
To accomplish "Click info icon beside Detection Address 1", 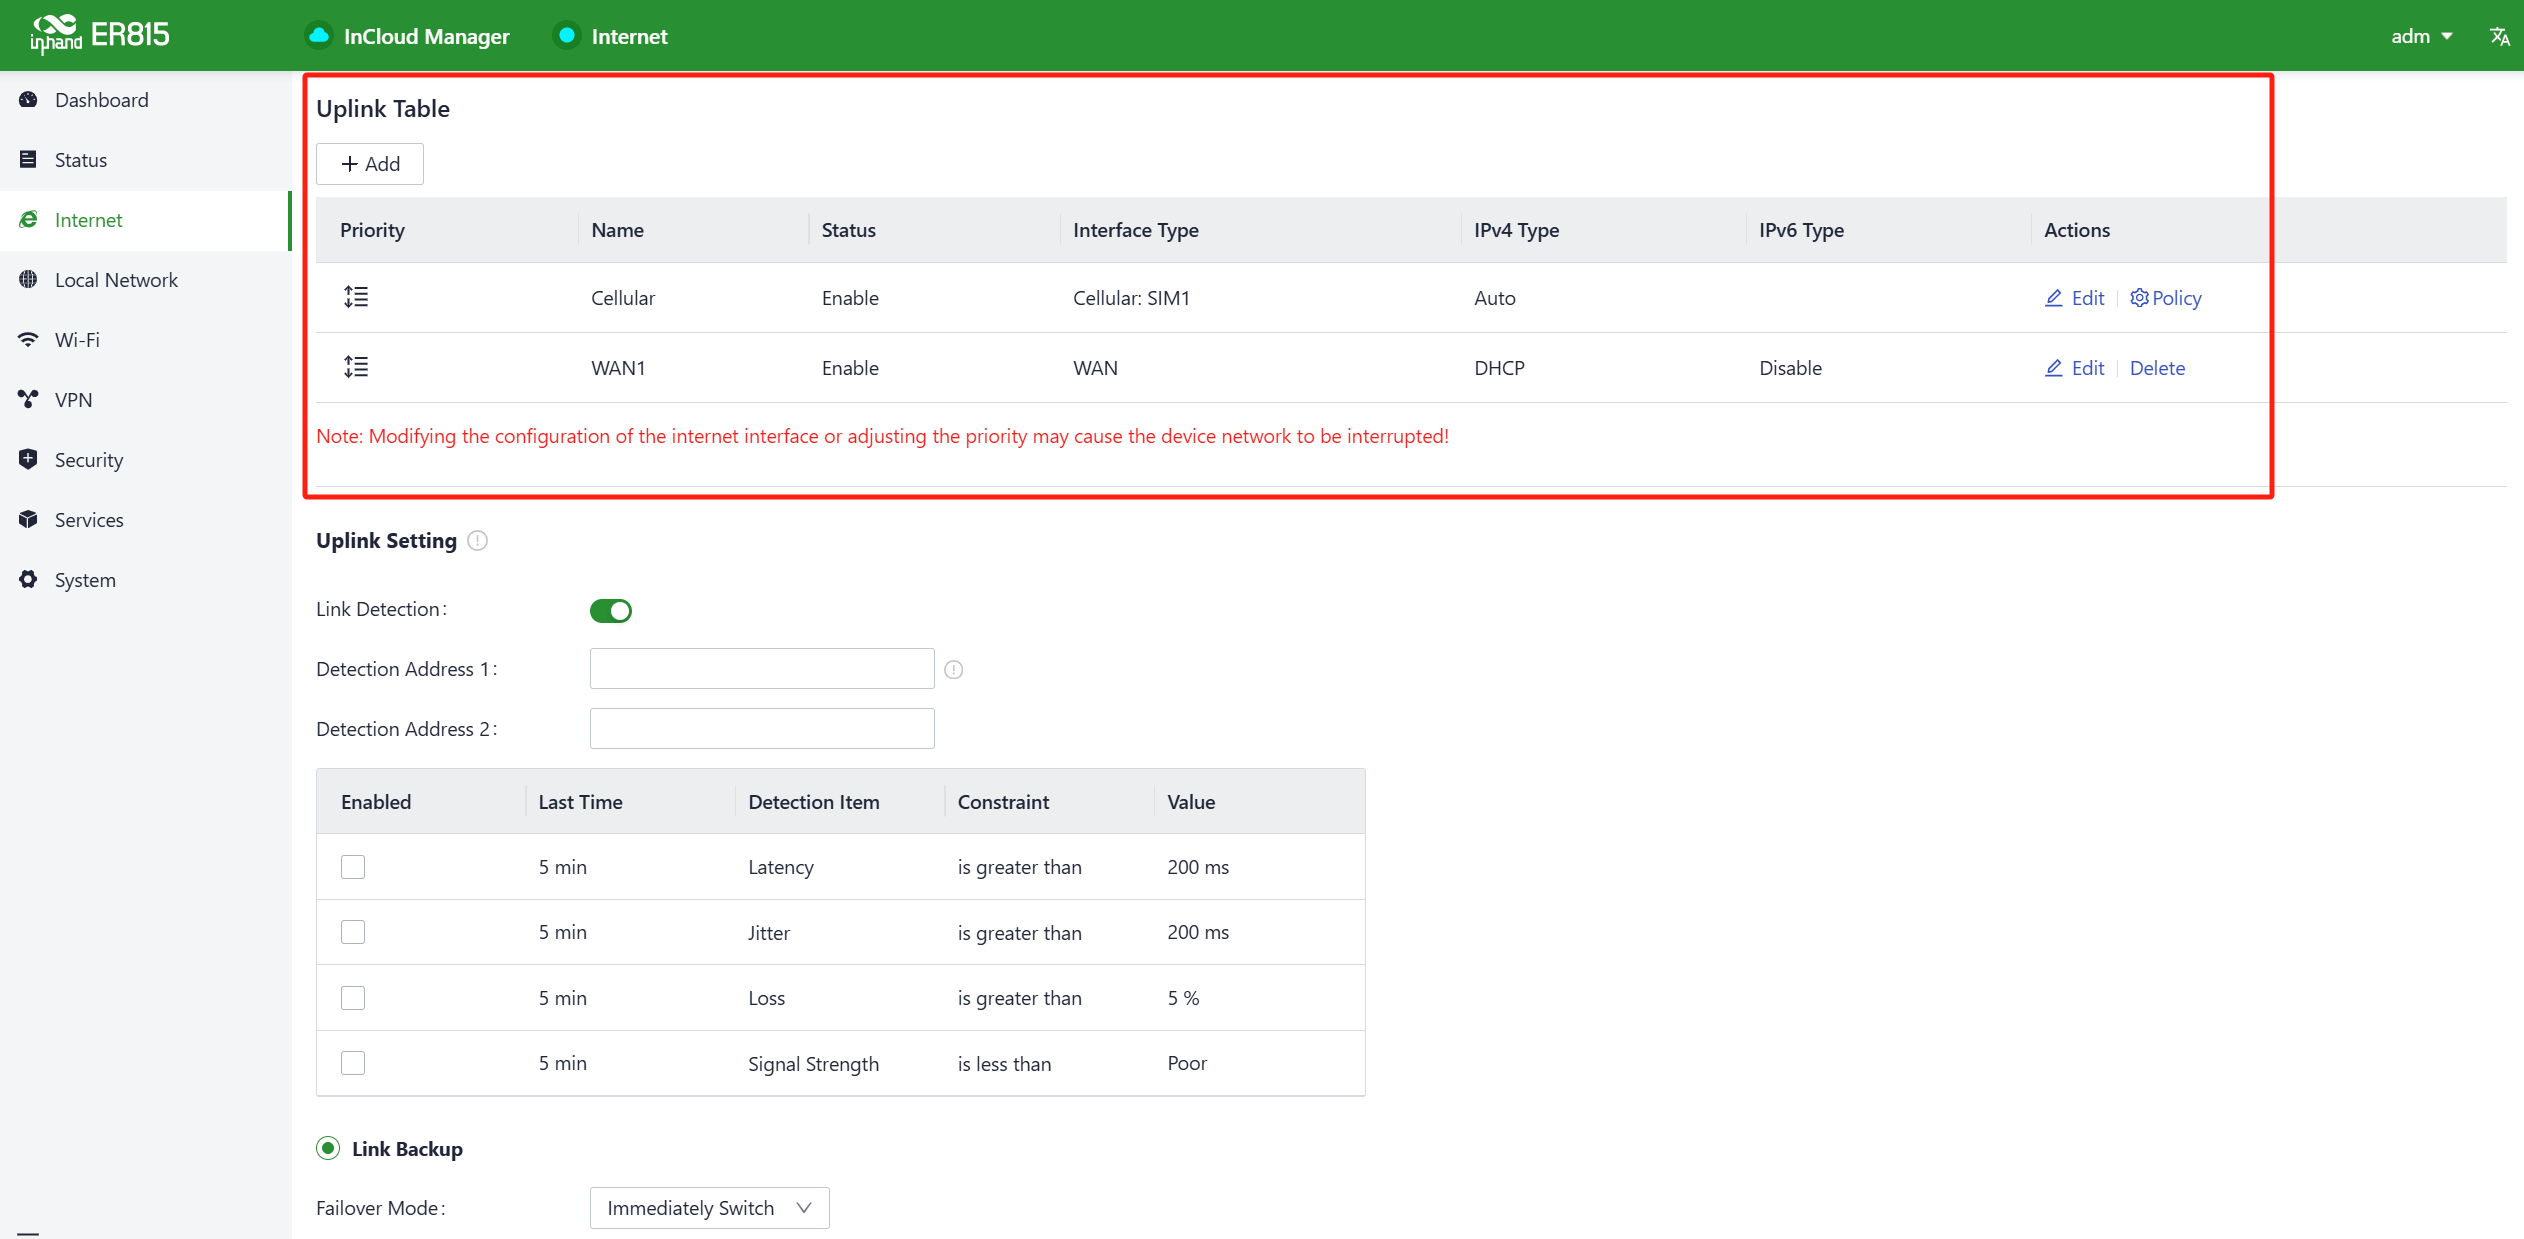I will [954, 670].
